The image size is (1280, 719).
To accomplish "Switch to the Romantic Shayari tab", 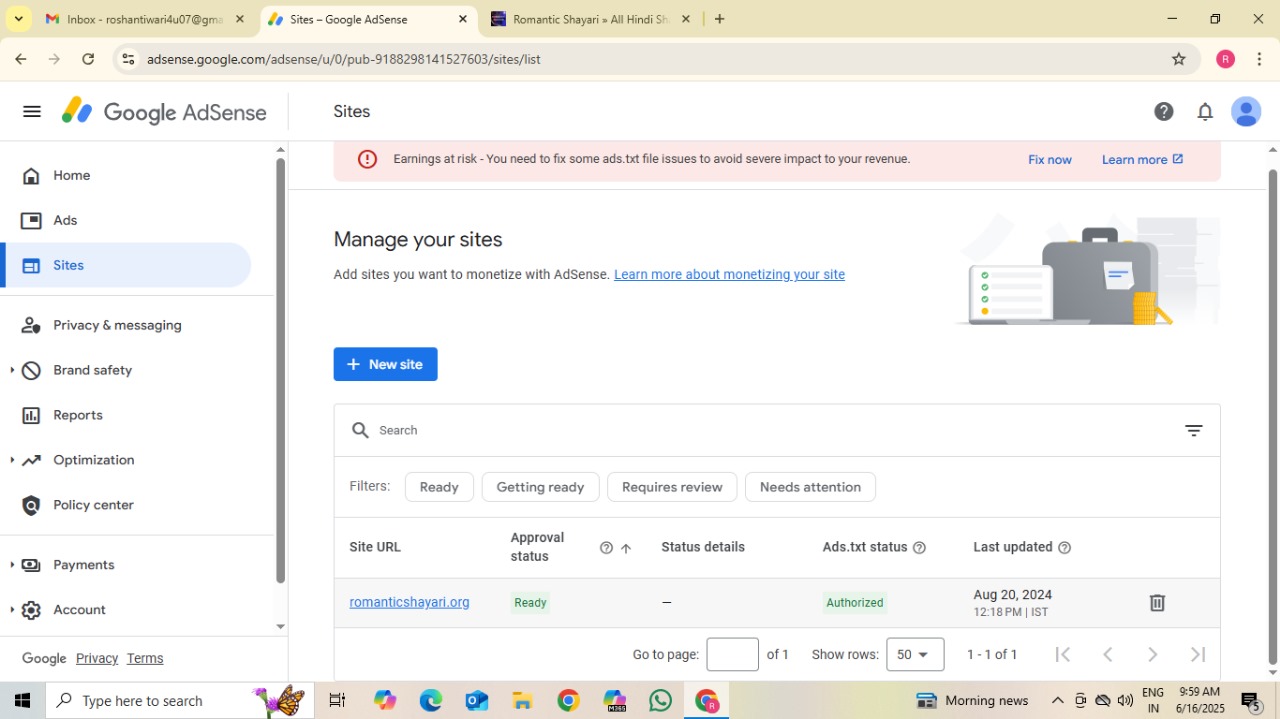I will [591, 19].
